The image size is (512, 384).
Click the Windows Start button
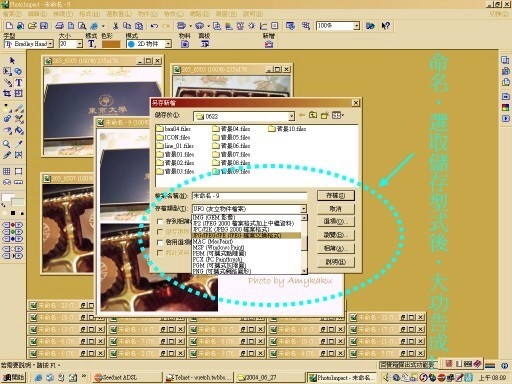[14, 377]
